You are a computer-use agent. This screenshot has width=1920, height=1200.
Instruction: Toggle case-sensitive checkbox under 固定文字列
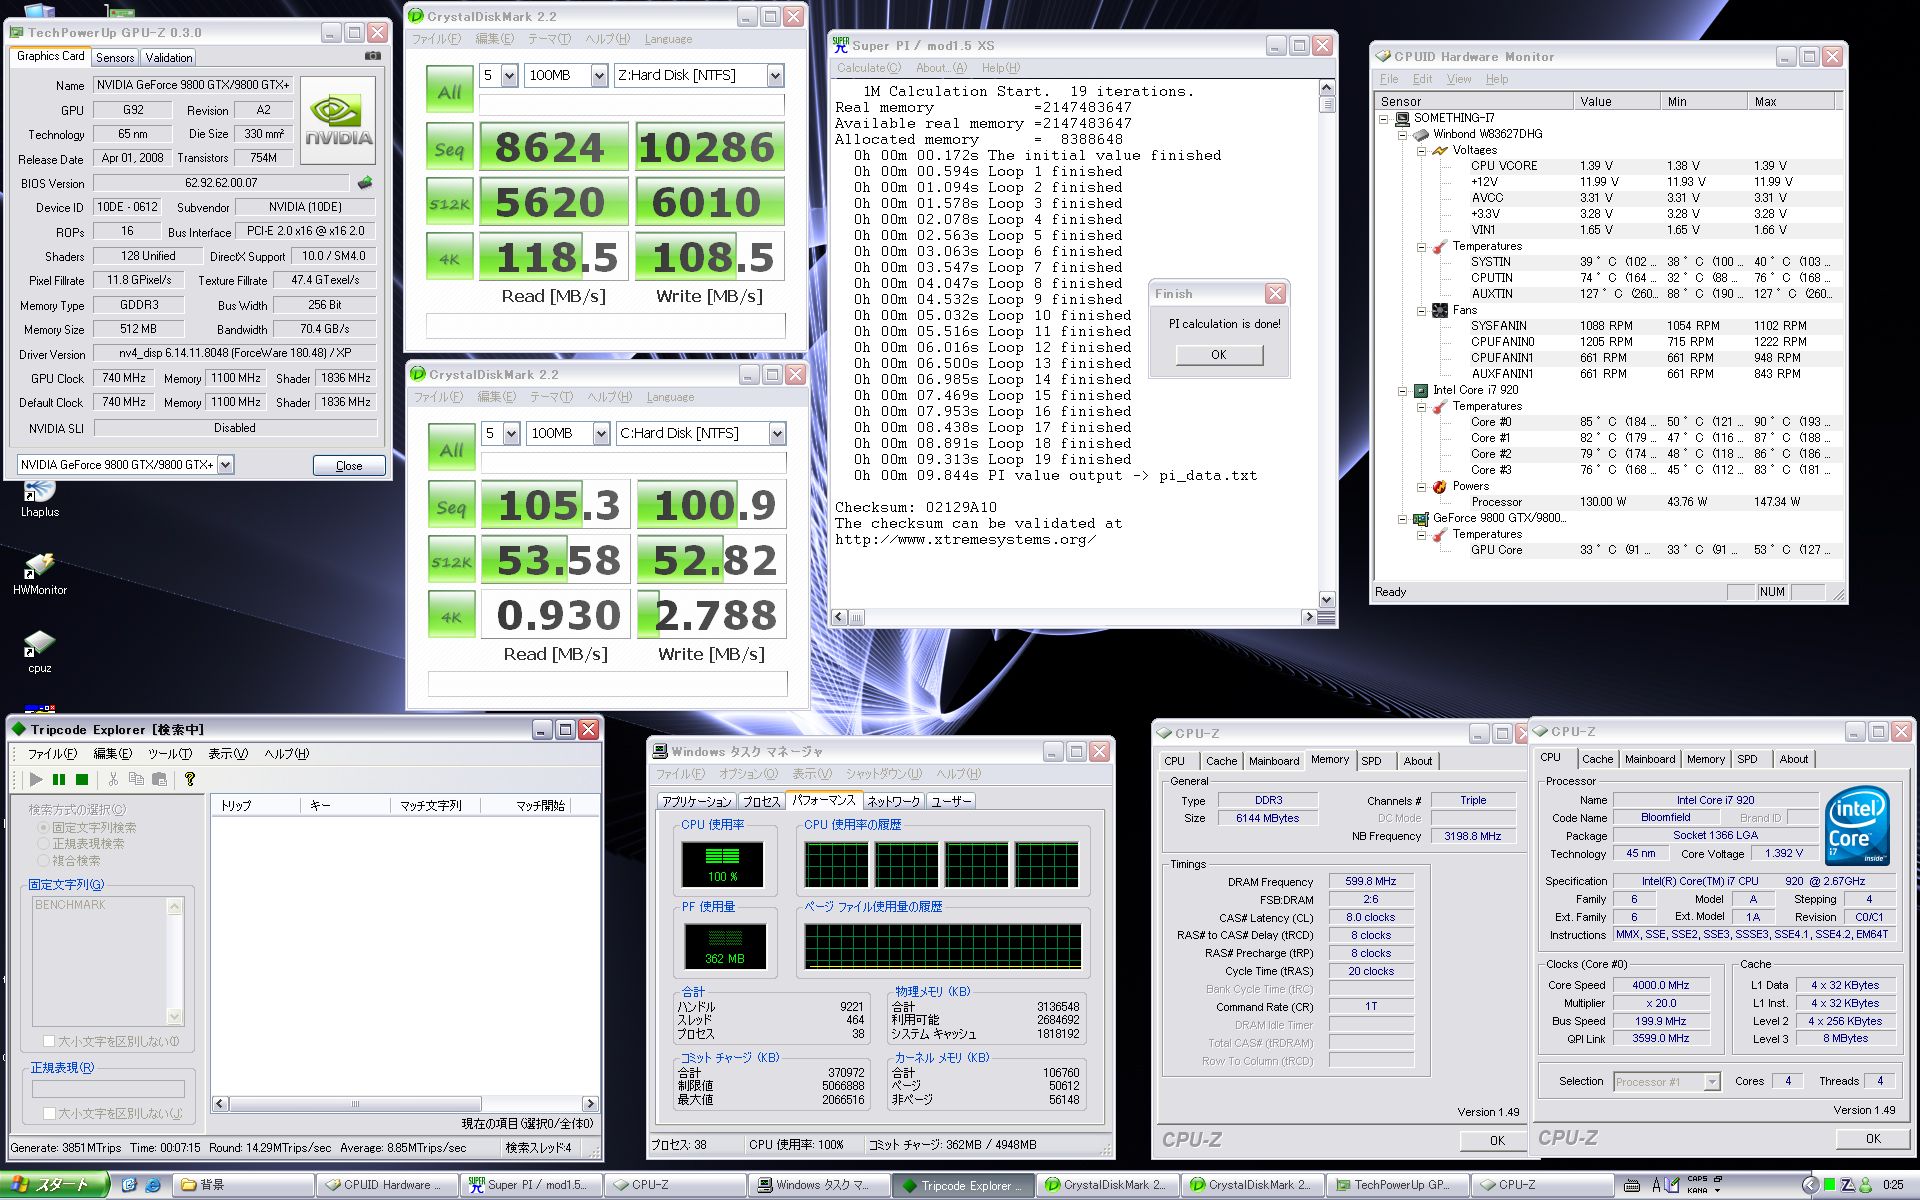[49, 1041]
